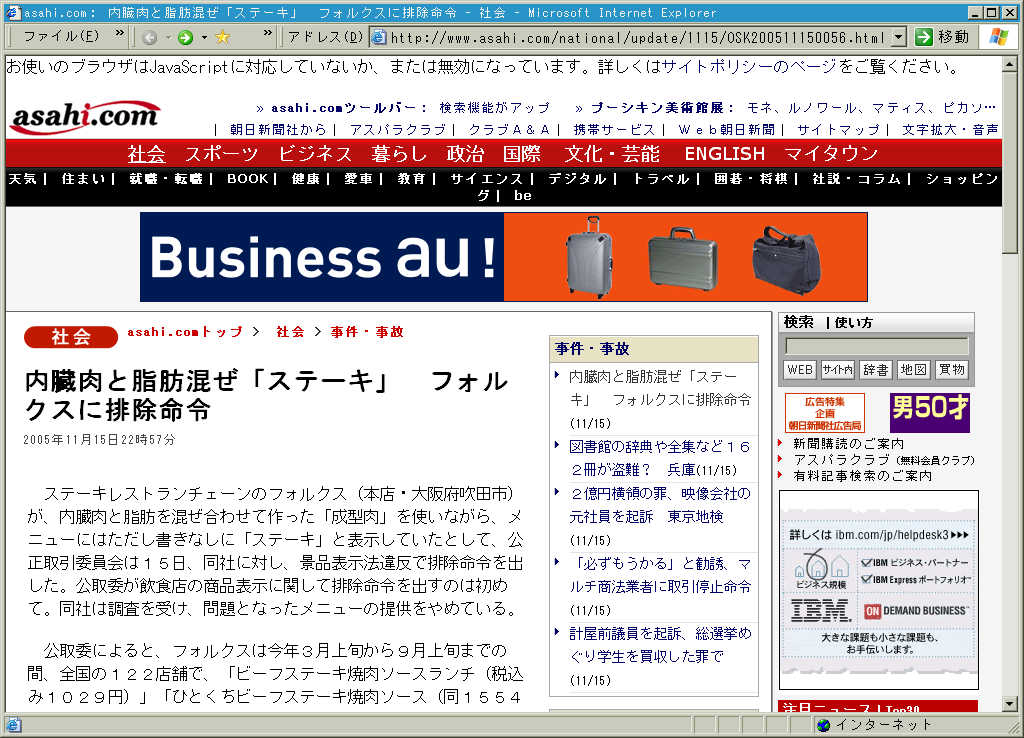Click the search text input box

[876, 346]
